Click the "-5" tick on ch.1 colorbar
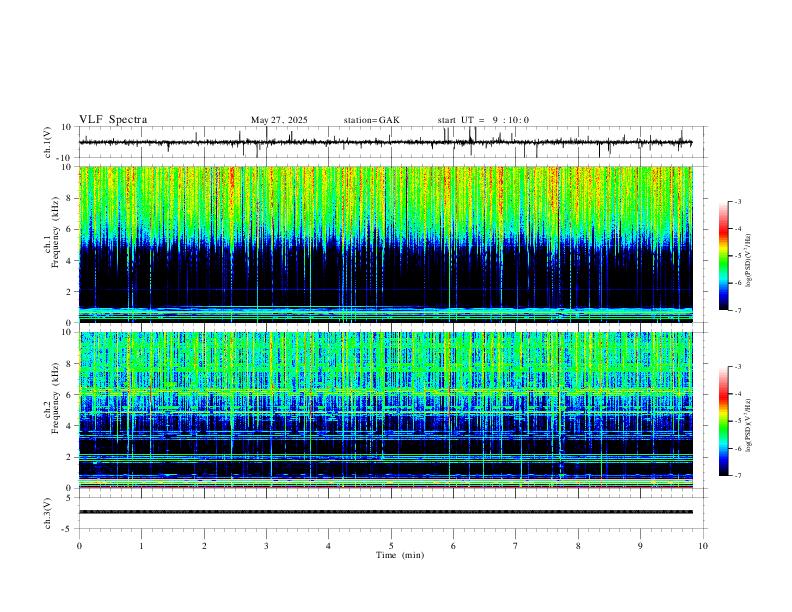This screenshot has width=792, height=612. [737, 256]
